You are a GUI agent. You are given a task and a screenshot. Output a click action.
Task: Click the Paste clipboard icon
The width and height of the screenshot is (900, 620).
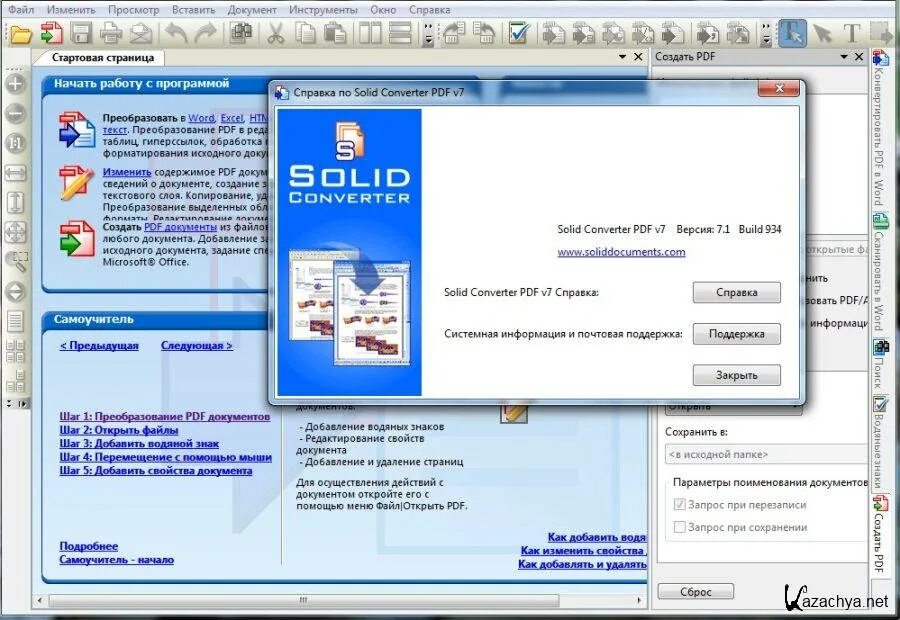pyautogui.click(x=335, y=33)
